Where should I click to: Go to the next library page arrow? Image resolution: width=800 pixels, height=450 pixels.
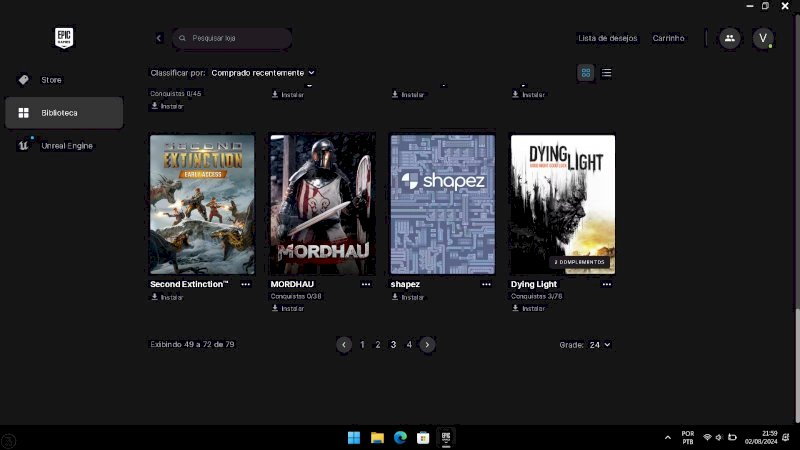pyautogui.click(x=428, y=344)
